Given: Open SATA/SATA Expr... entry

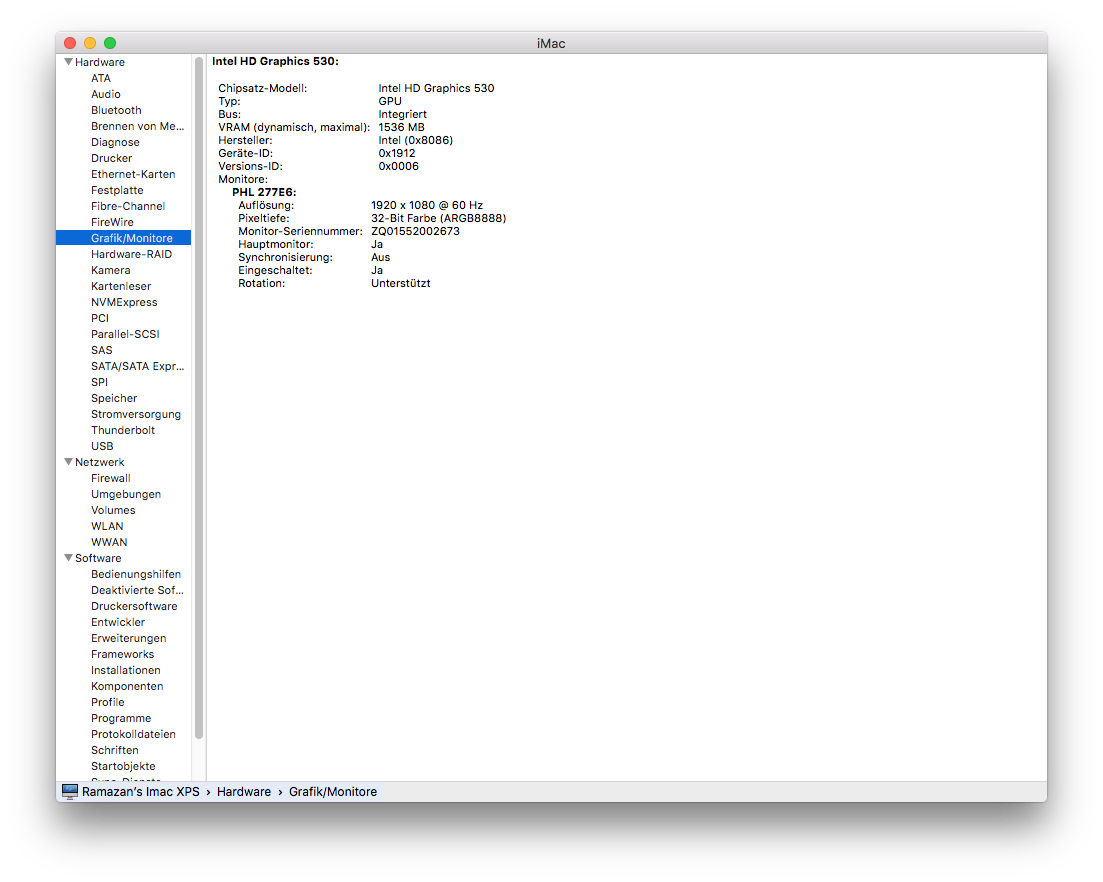Looking at the screenshot, I should point(137,366).
